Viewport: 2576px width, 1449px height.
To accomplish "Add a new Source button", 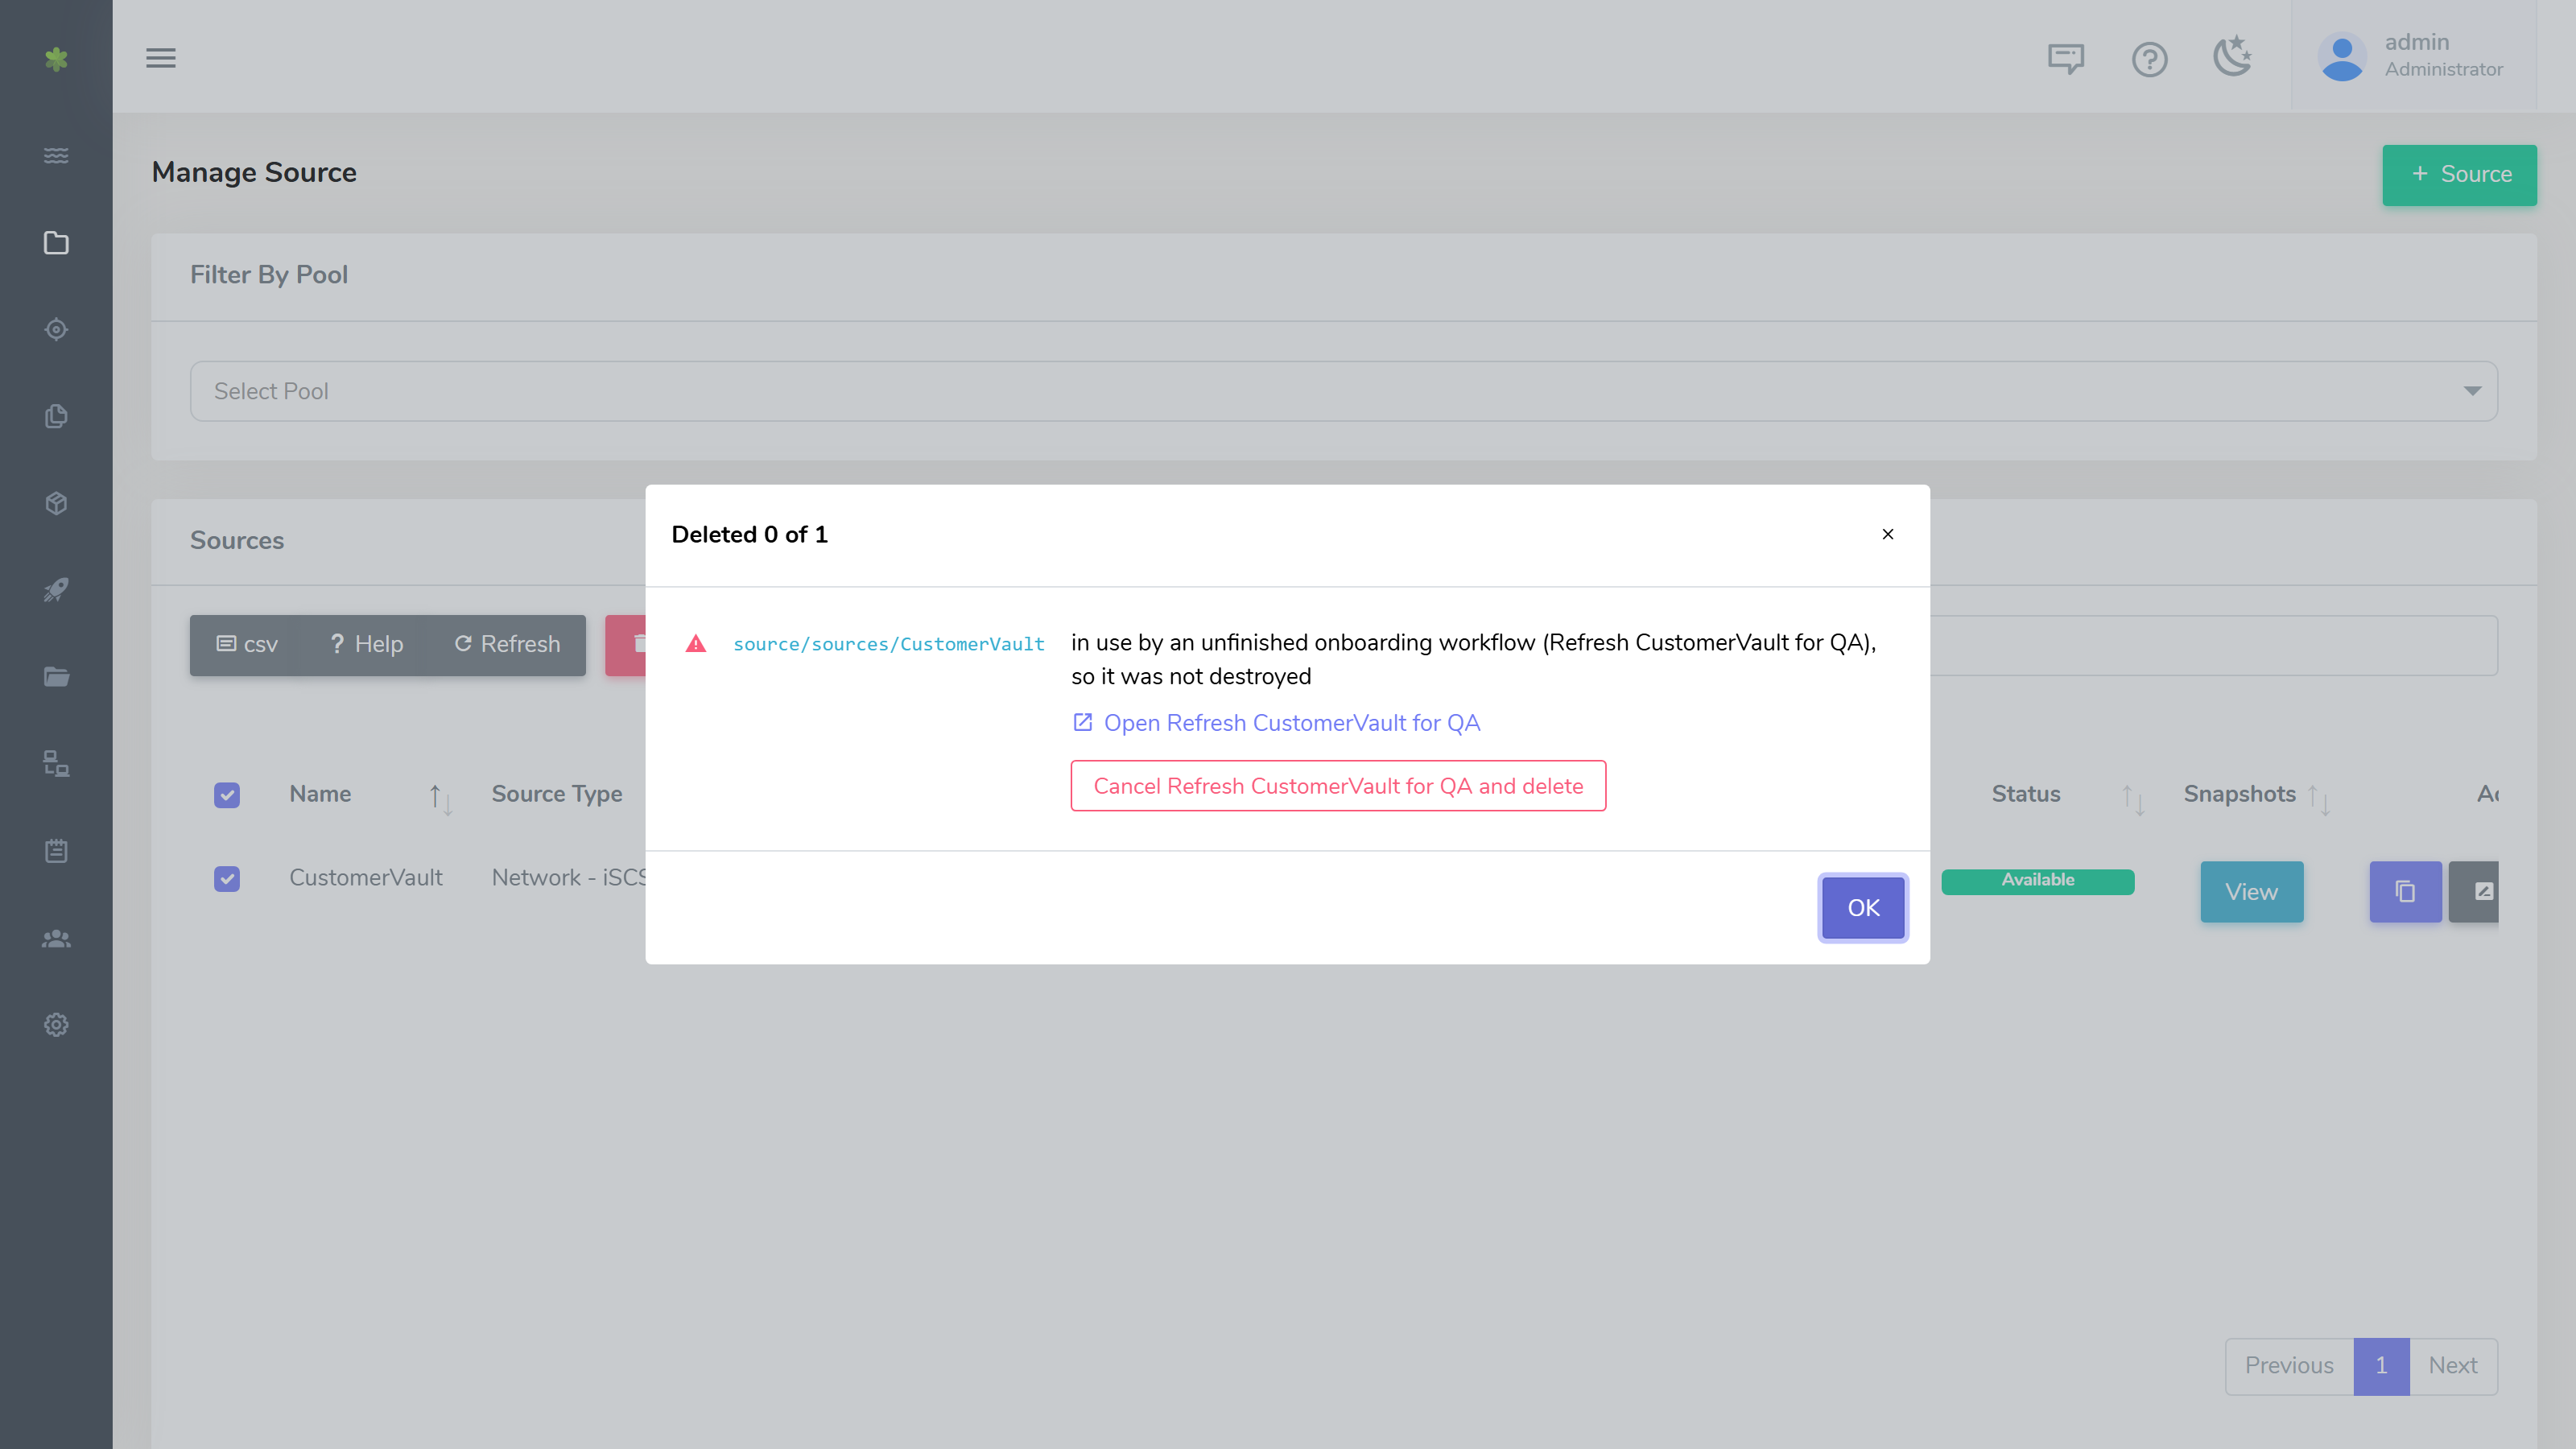I will point(2460,175).
